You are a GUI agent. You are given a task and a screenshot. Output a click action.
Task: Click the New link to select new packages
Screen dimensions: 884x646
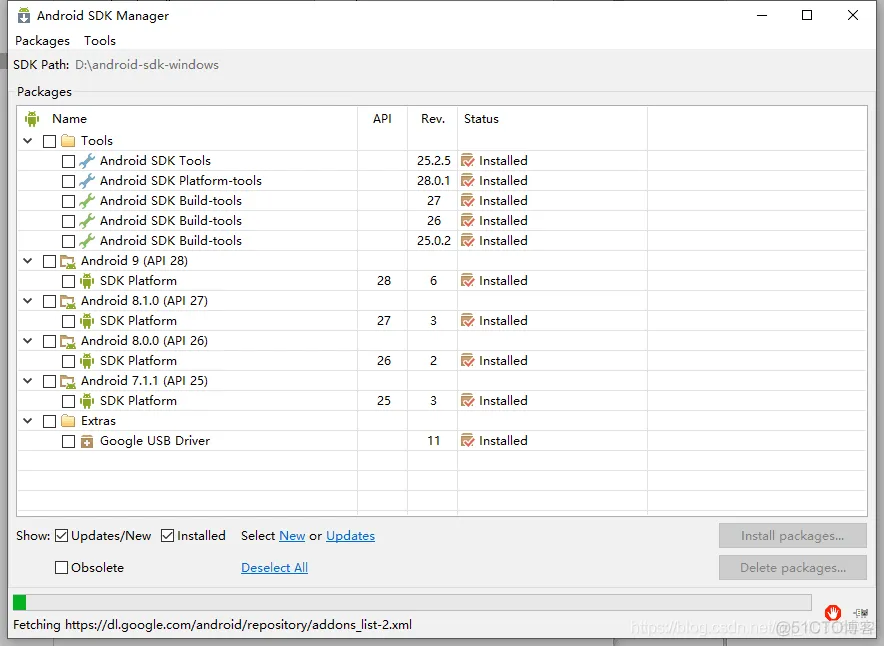pos(292,536)
